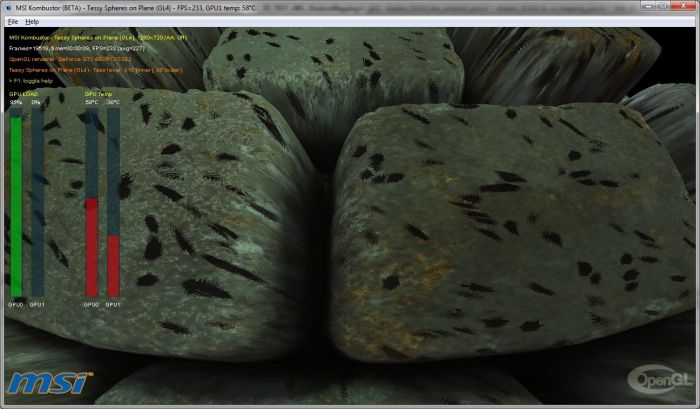700x409 pixels.
Task: Click the red GPU1 temperature bar
Action: click(113, 266)
